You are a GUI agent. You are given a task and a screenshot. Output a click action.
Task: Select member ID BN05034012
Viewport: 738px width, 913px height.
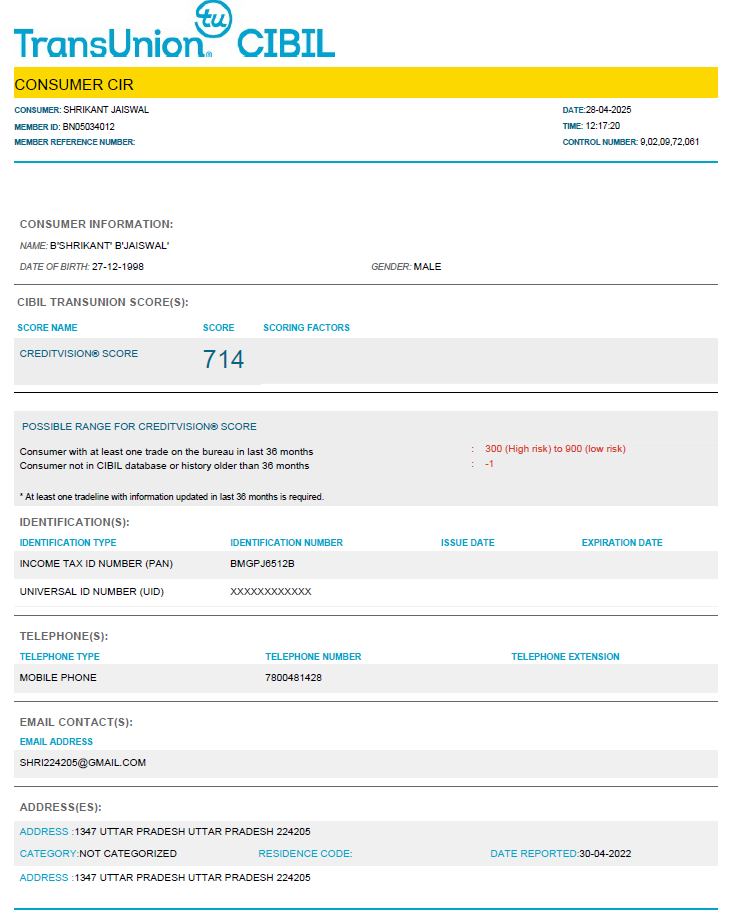(89, 126)
